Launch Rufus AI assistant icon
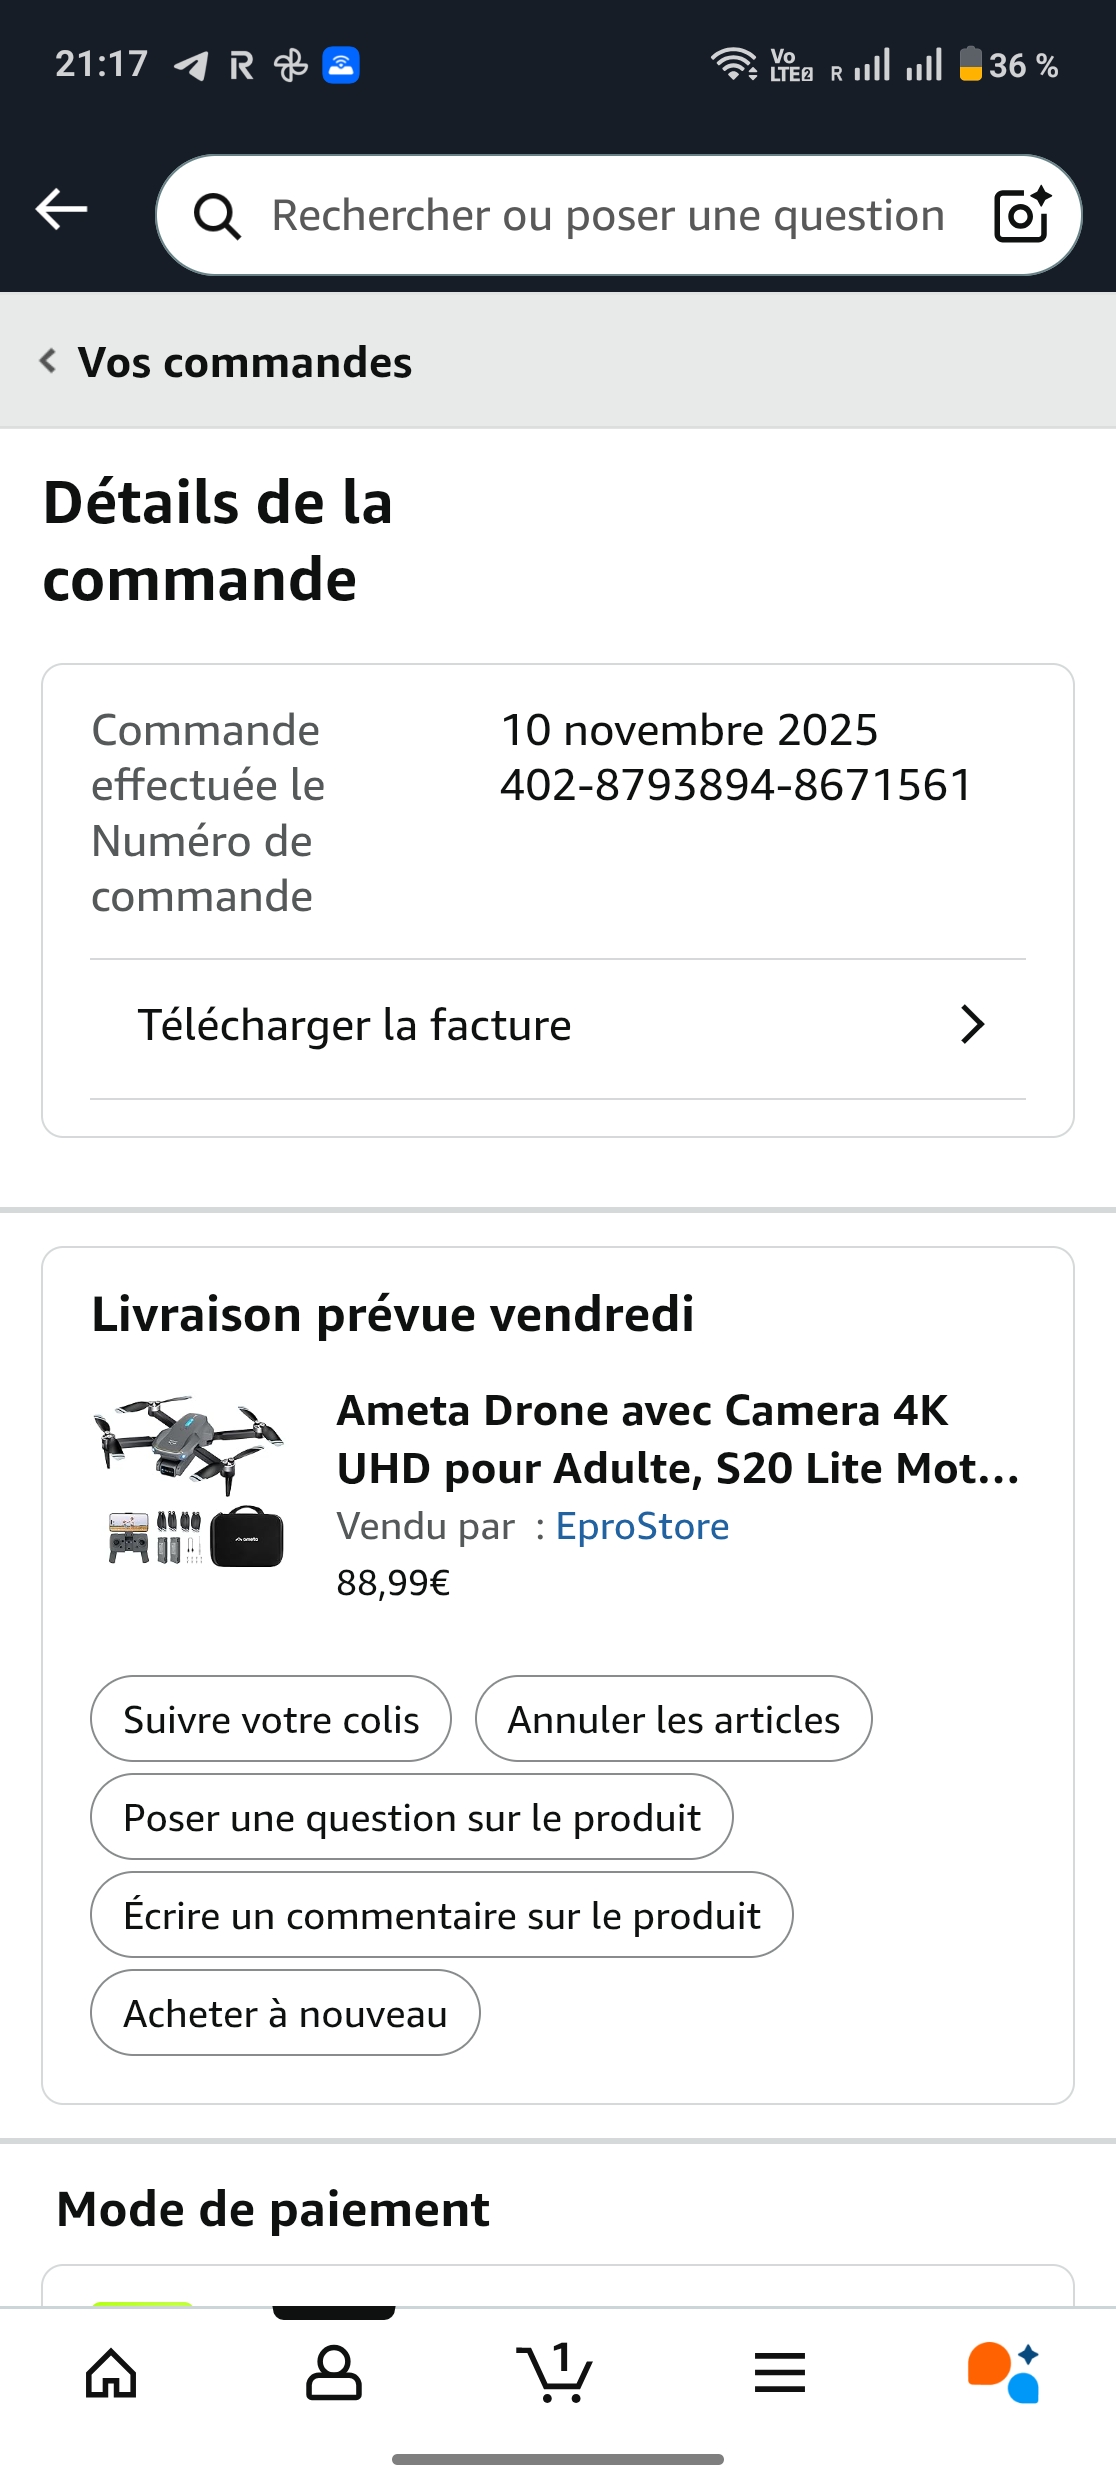Image resolution: width=1116 pixels, height=2484 pixels. pyautogui.click(x=1003, y=2373)
